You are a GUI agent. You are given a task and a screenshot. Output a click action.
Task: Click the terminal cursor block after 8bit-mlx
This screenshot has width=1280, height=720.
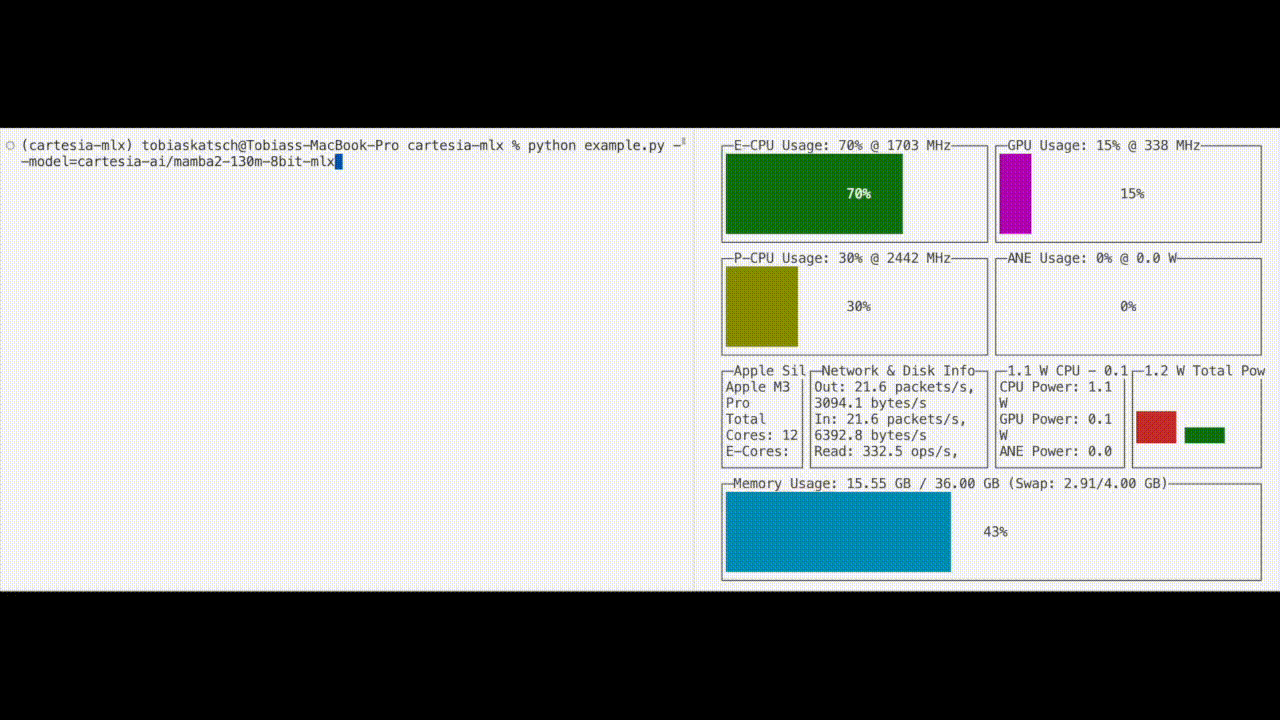tap(339, 161)
